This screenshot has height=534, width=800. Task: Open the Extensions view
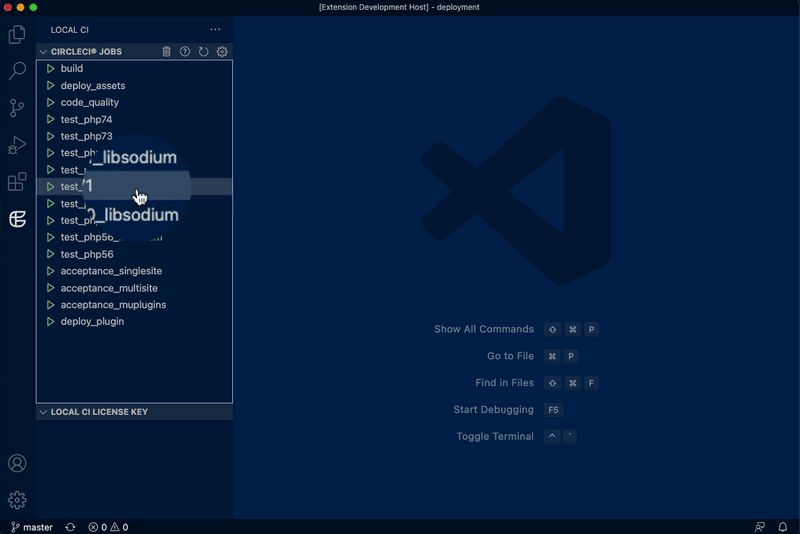coord(17,182)
